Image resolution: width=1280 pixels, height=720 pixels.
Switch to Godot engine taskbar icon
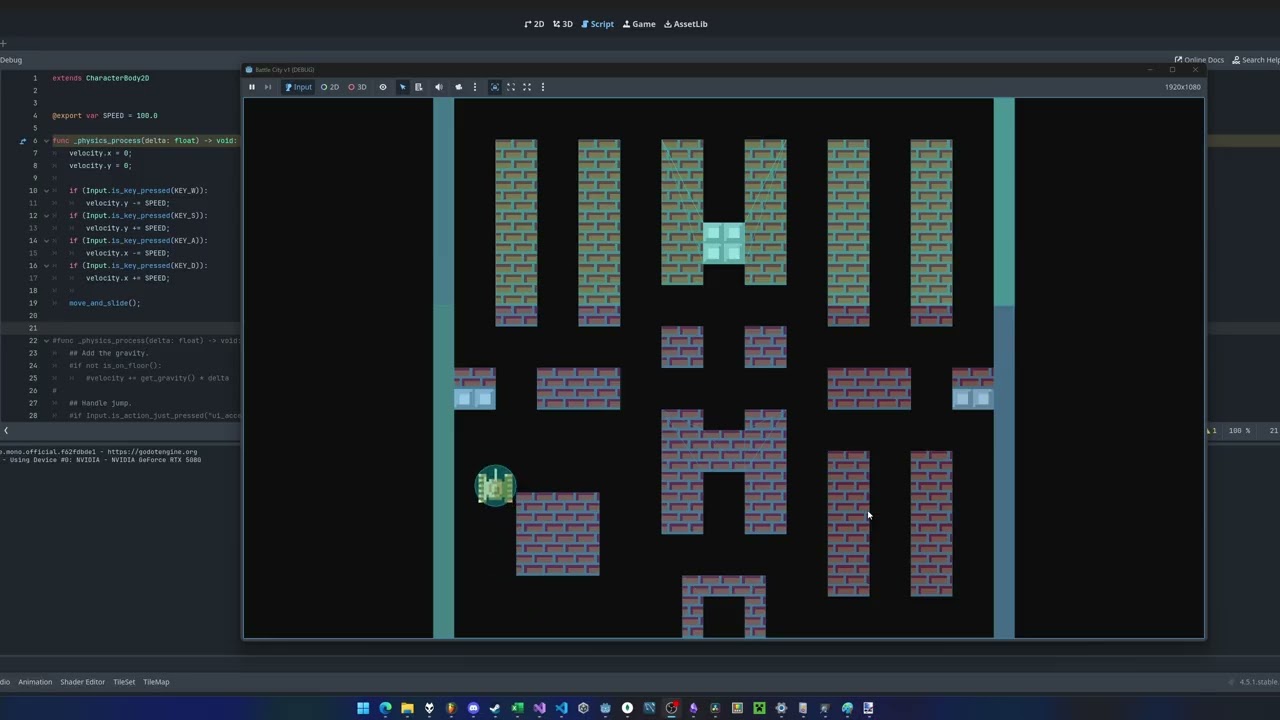605,708
